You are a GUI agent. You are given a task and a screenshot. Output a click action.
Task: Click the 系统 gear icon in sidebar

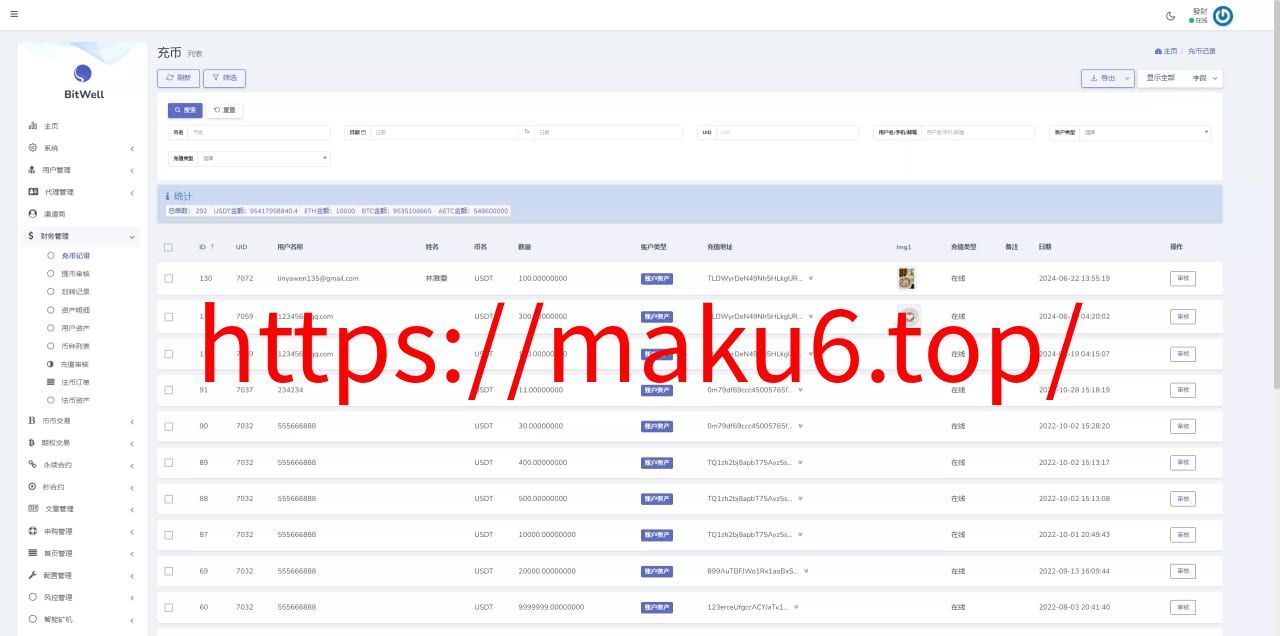pos(33,148)
